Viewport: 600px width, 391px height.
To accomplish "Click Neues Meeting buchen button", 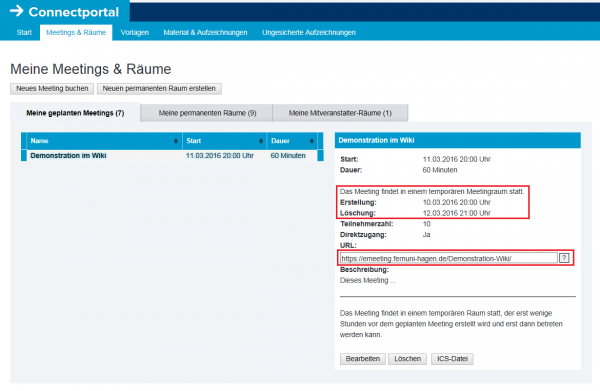I will pyautogui.click(x=52, y=88).
